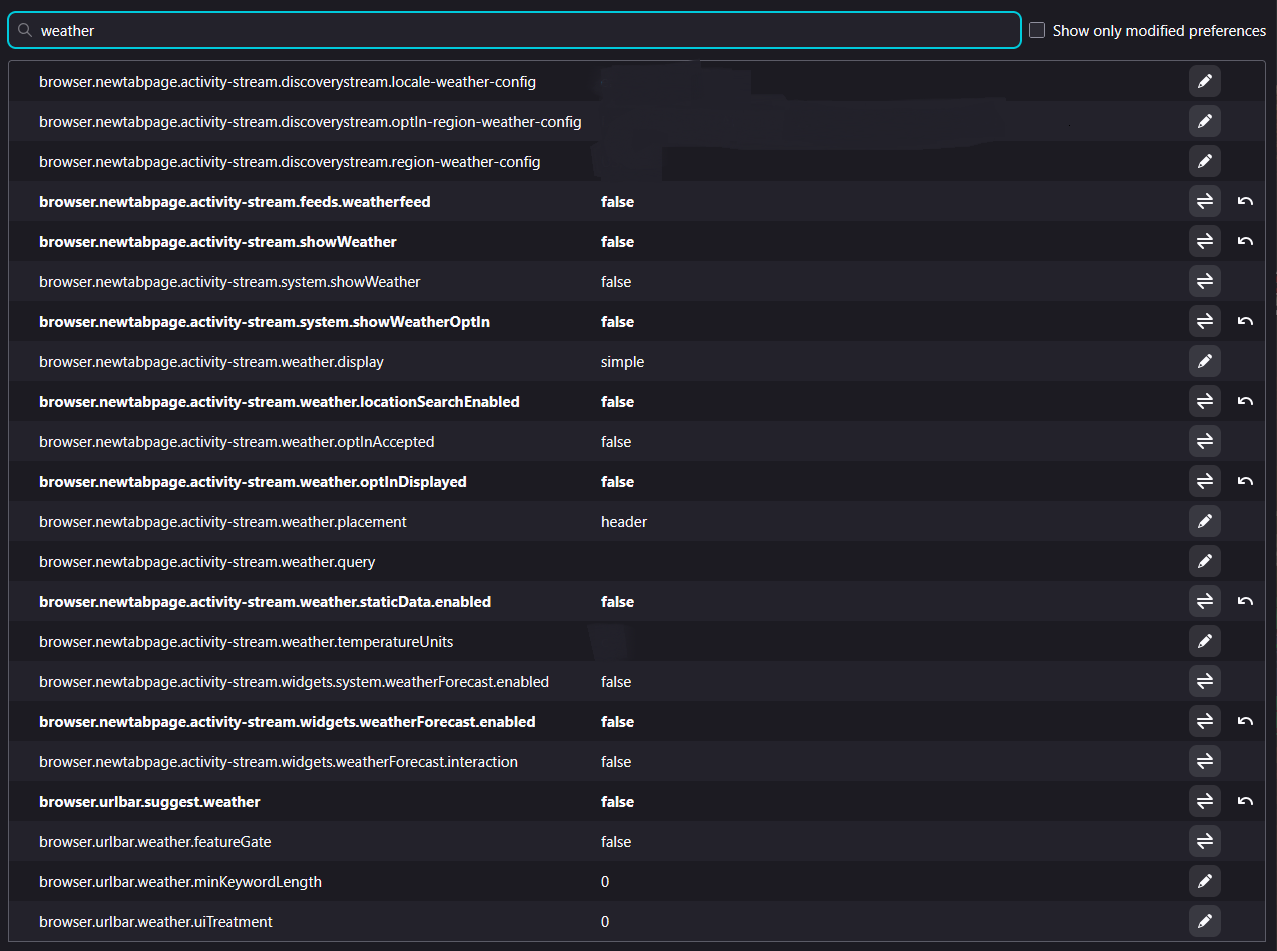Screen dimensions: 1277x951
Task: Select the feeds.weatherfeed preference name
Action: [x=235, y=202]
